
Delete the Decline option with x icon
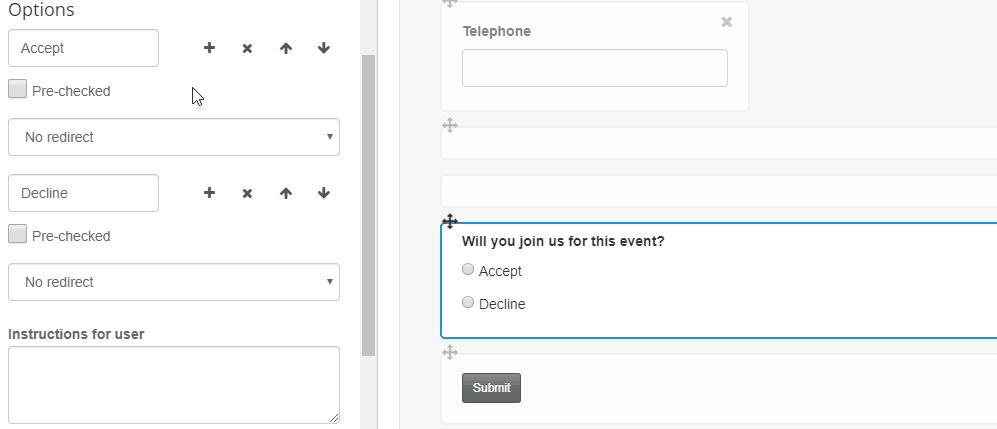[x=247, y=193]
